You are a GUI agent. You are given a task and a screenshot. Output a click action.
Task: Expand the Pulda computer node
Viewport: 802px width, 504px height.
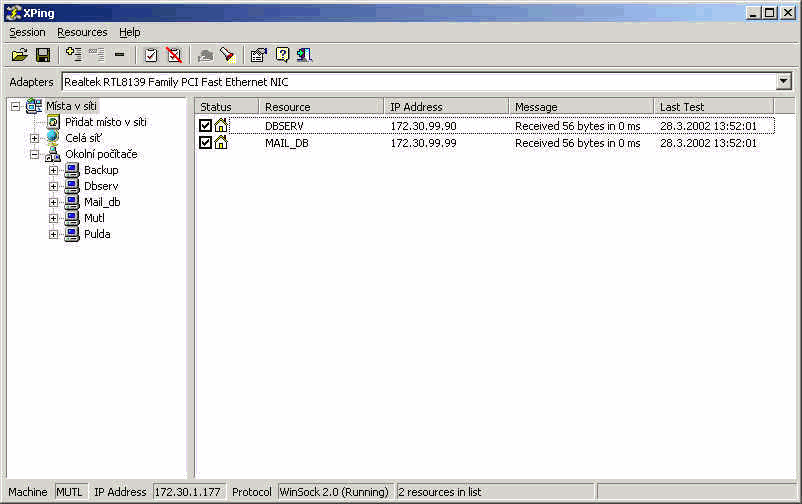point(53,234)
